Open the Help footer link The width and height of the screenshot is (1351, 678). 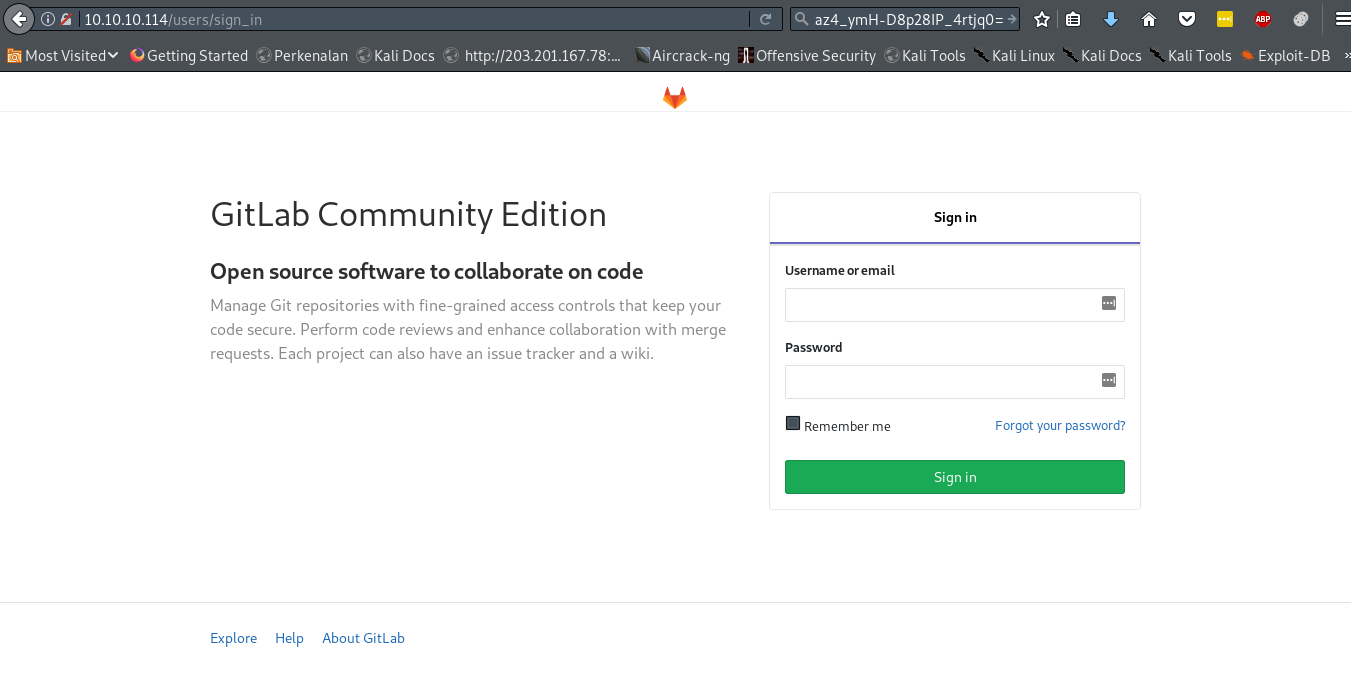tap(289, 638)
